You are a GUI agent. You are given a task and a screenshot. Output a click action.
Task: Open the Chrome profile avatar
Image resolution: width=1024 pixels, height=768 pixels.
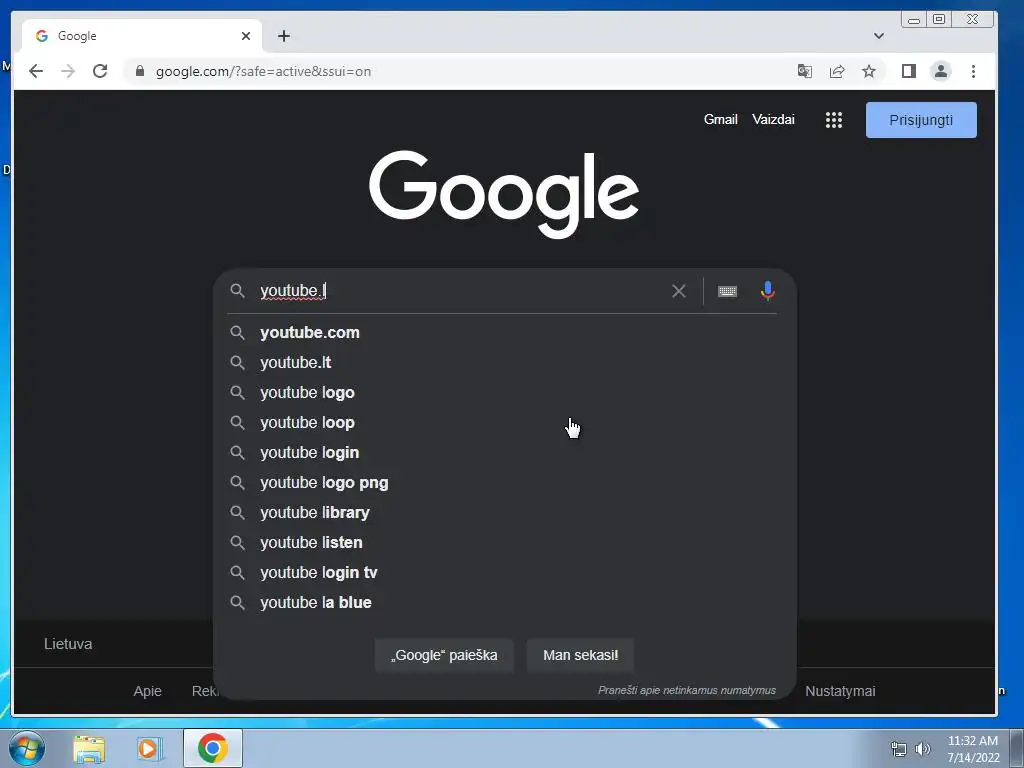(x=940, y=71)
